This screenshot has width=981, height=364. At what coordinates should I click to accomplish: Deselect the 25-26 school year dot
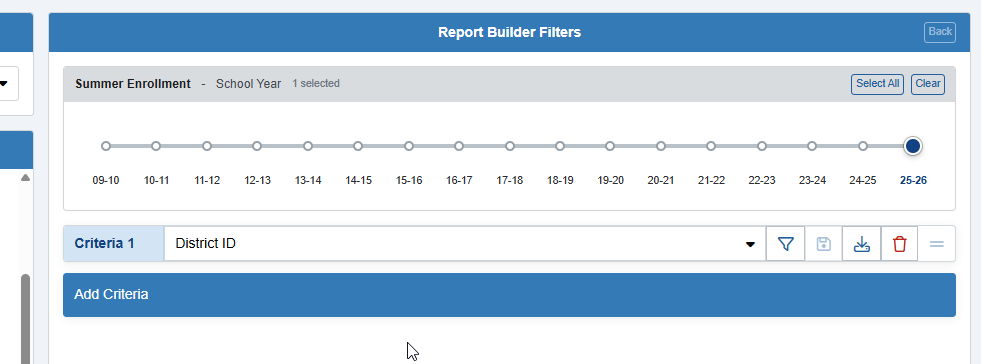[x=913, y=146]
